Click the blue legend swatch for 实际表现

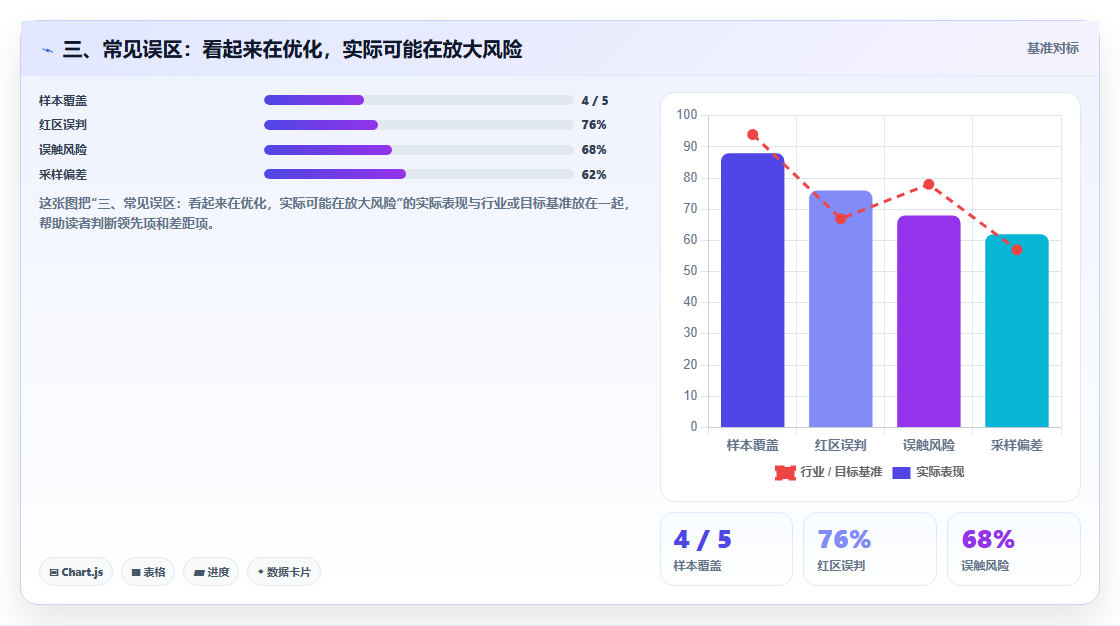tap(901, 472)
